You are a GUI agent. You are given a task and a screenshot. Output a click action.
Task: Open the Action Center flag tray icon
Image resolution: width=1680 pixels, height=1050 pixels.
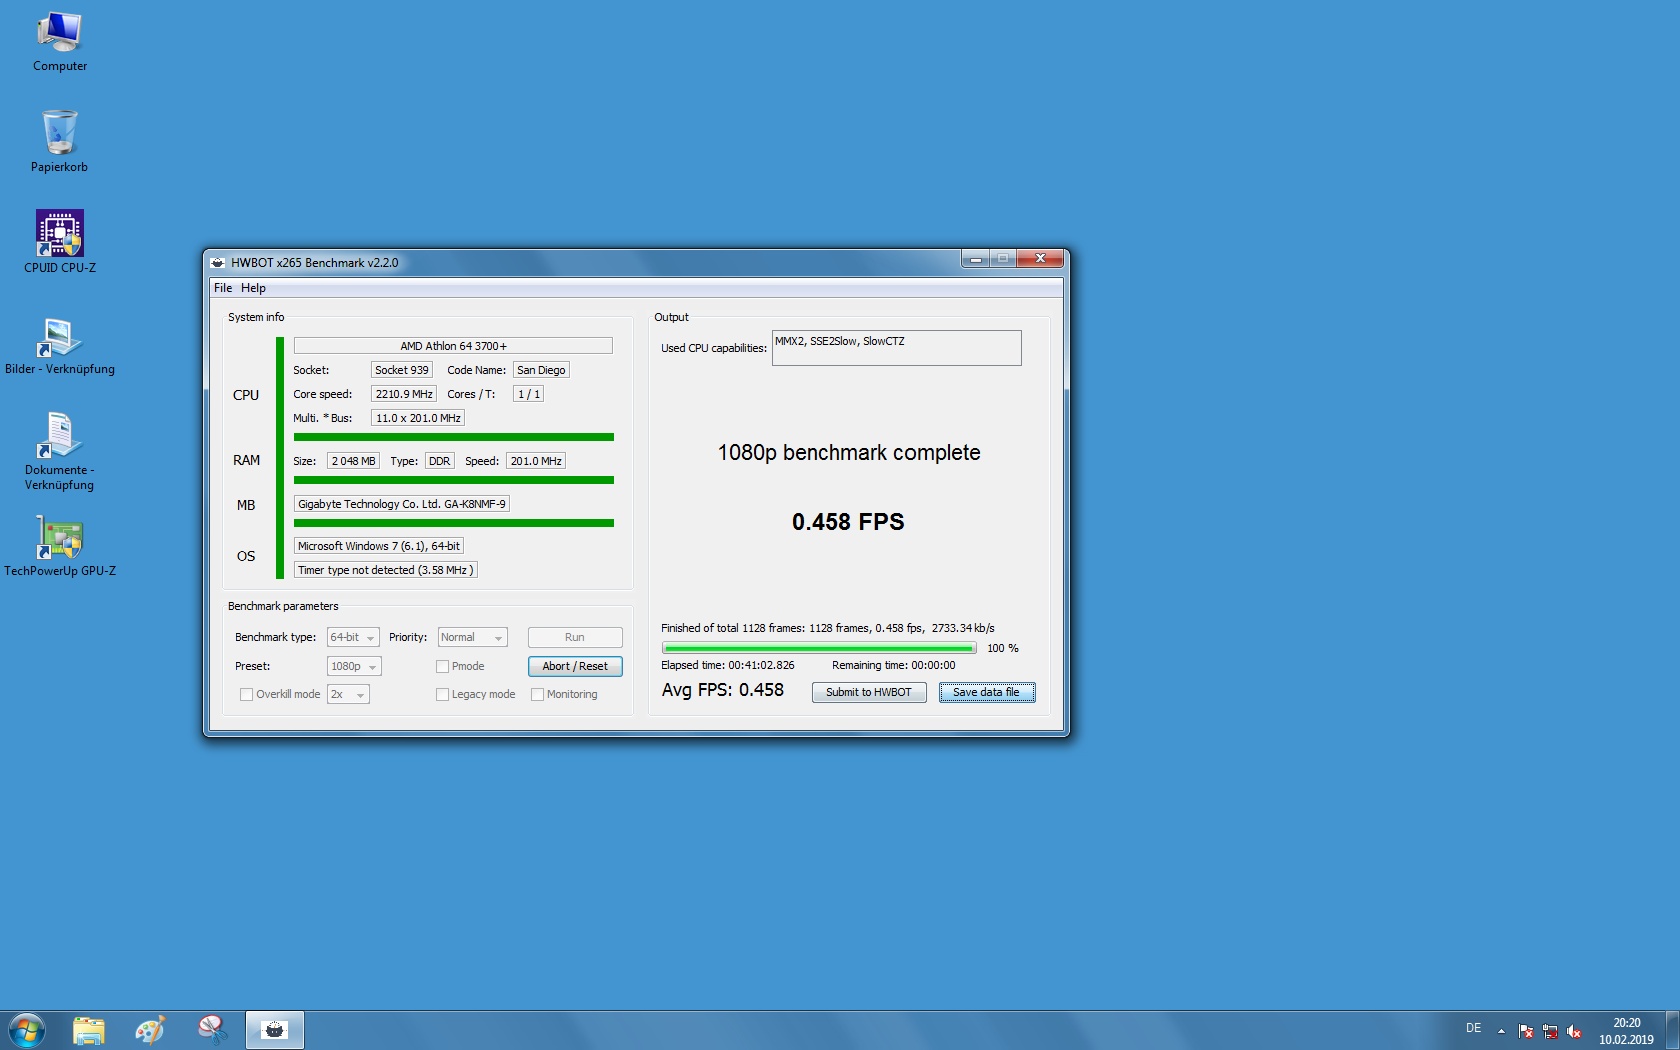pyautogui.click(x=1526, y=1031)
